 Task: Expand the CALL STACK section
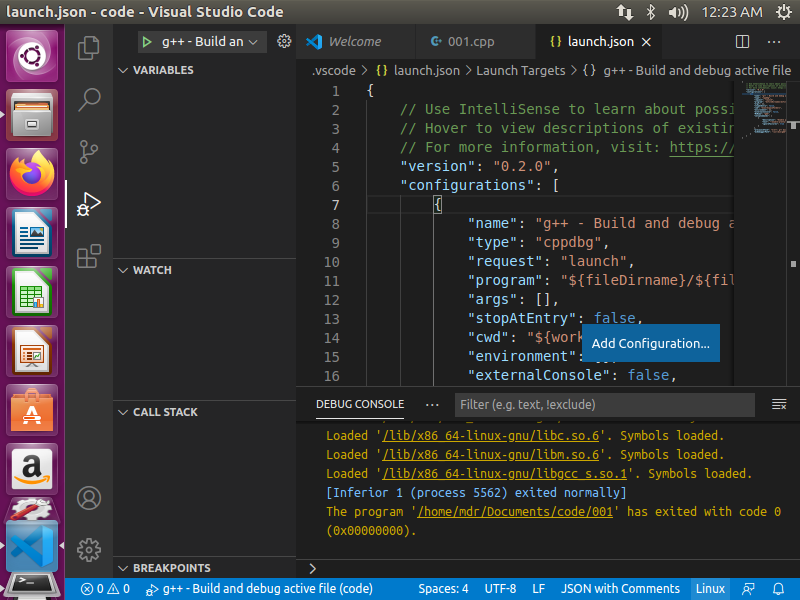[x=165, y=412]
